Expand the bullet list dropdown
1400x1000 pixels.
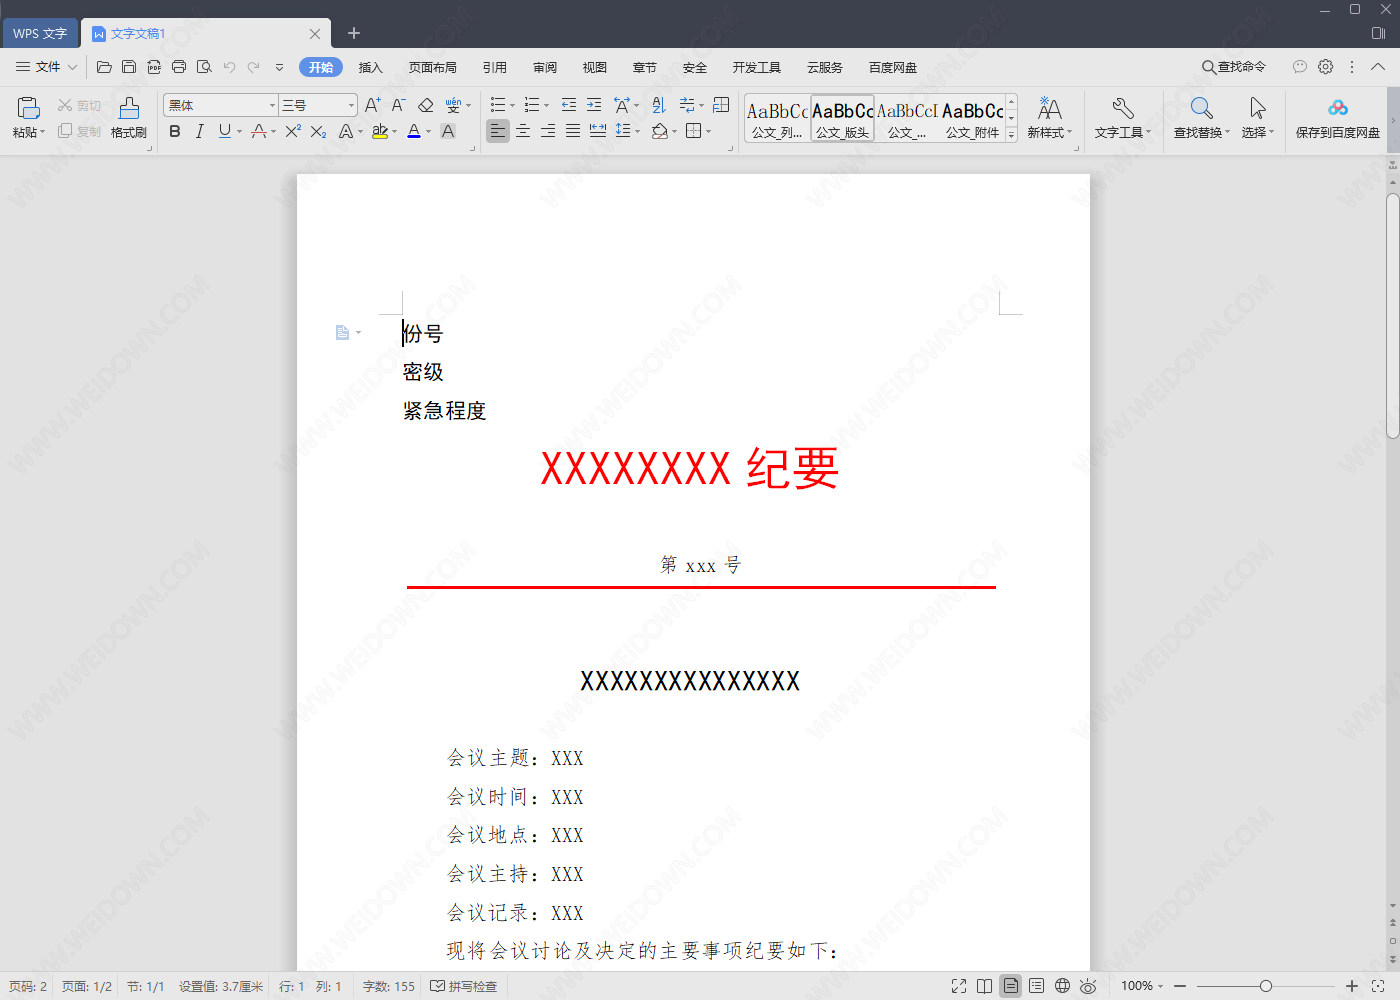coord(513,106)
